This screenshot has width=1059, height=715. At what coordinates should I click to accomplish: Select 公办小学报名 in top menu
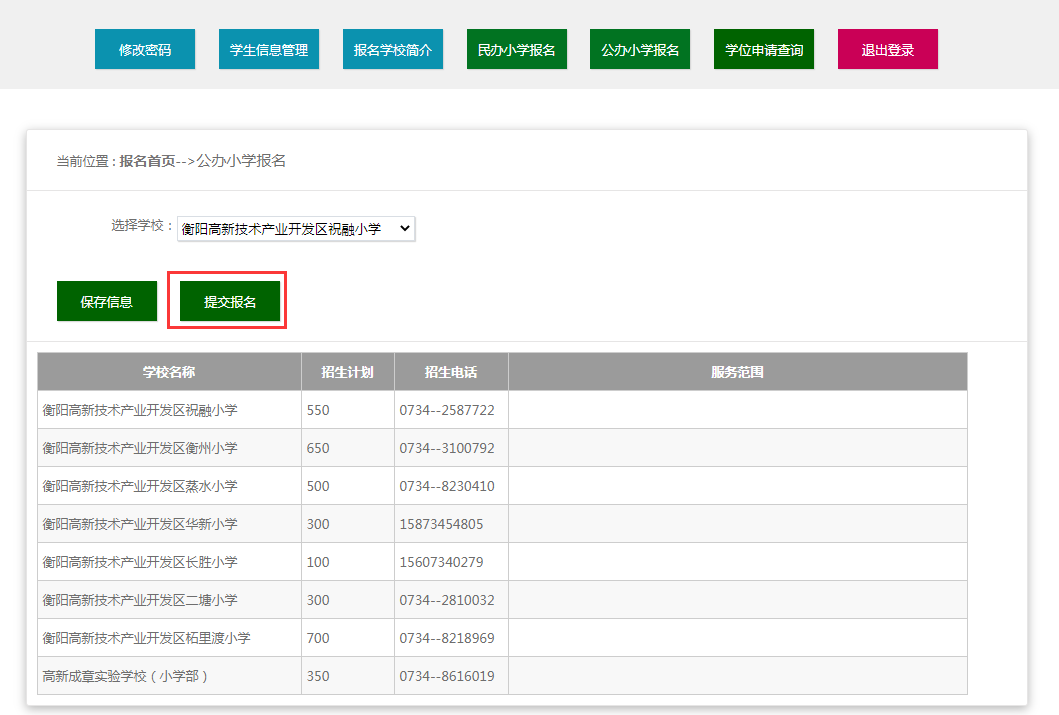click(x=640, y=49)
